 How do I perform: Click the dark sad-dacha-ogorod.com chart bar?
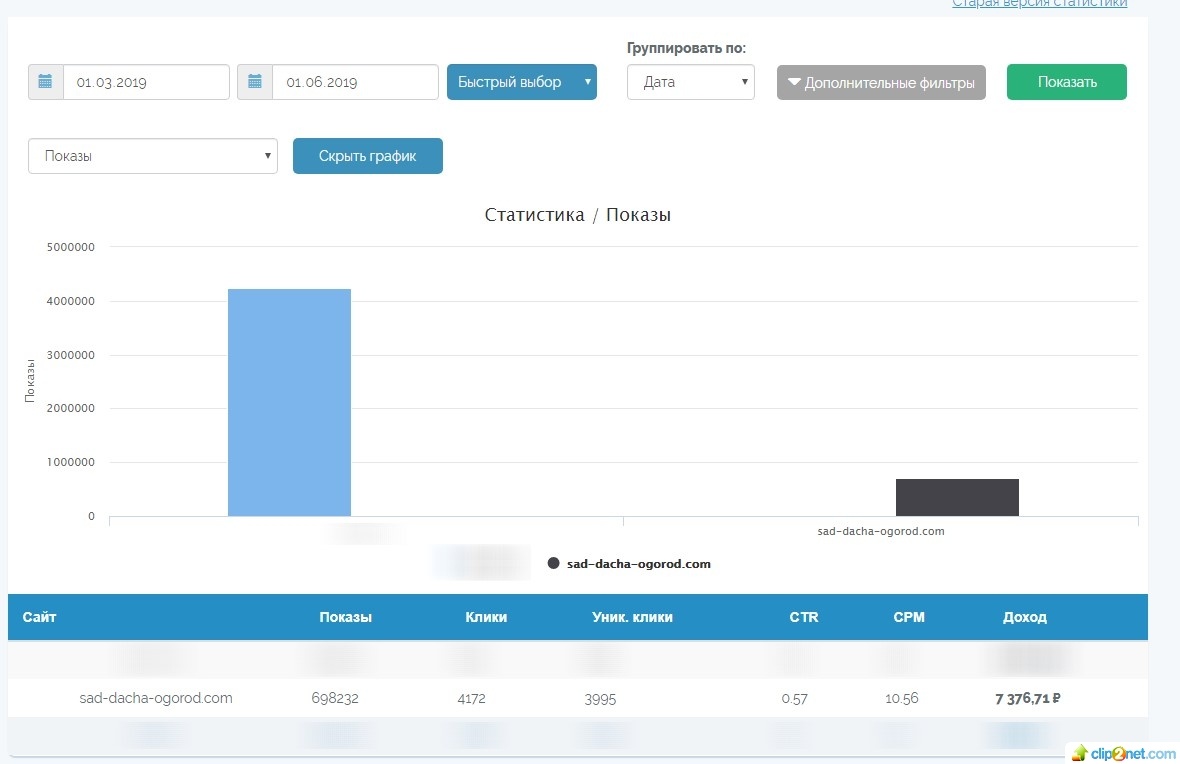tap(956, 498)
